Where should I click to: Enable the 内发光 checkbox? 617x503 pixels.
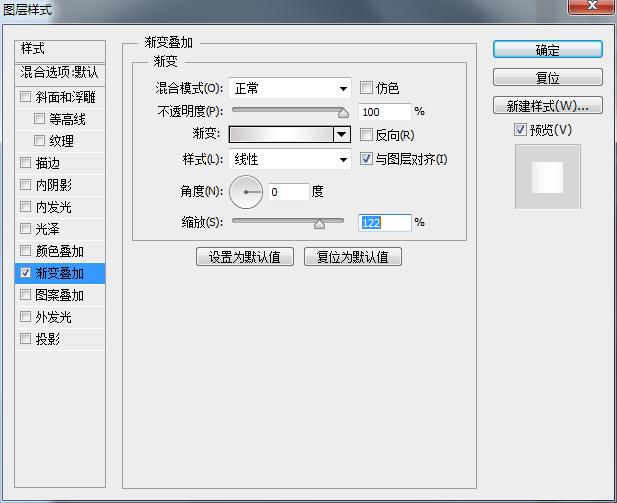click(25, 207)
